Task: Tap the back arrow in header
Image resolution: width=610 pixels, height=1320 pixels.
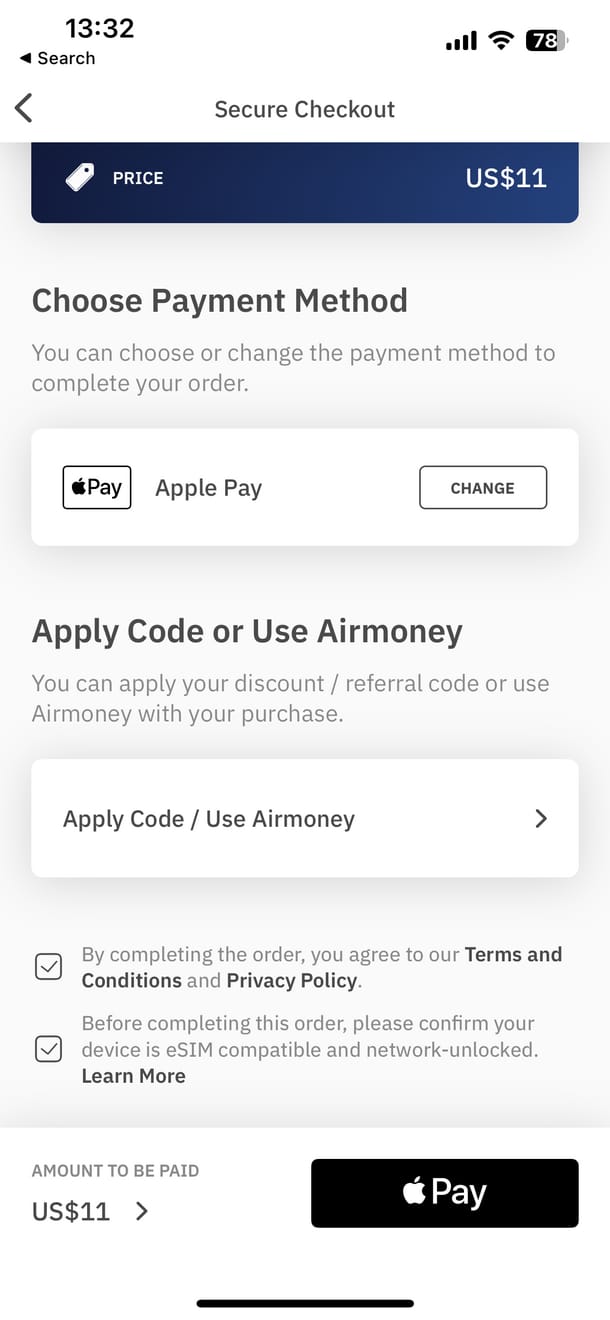Action: (x=24, y=108)
